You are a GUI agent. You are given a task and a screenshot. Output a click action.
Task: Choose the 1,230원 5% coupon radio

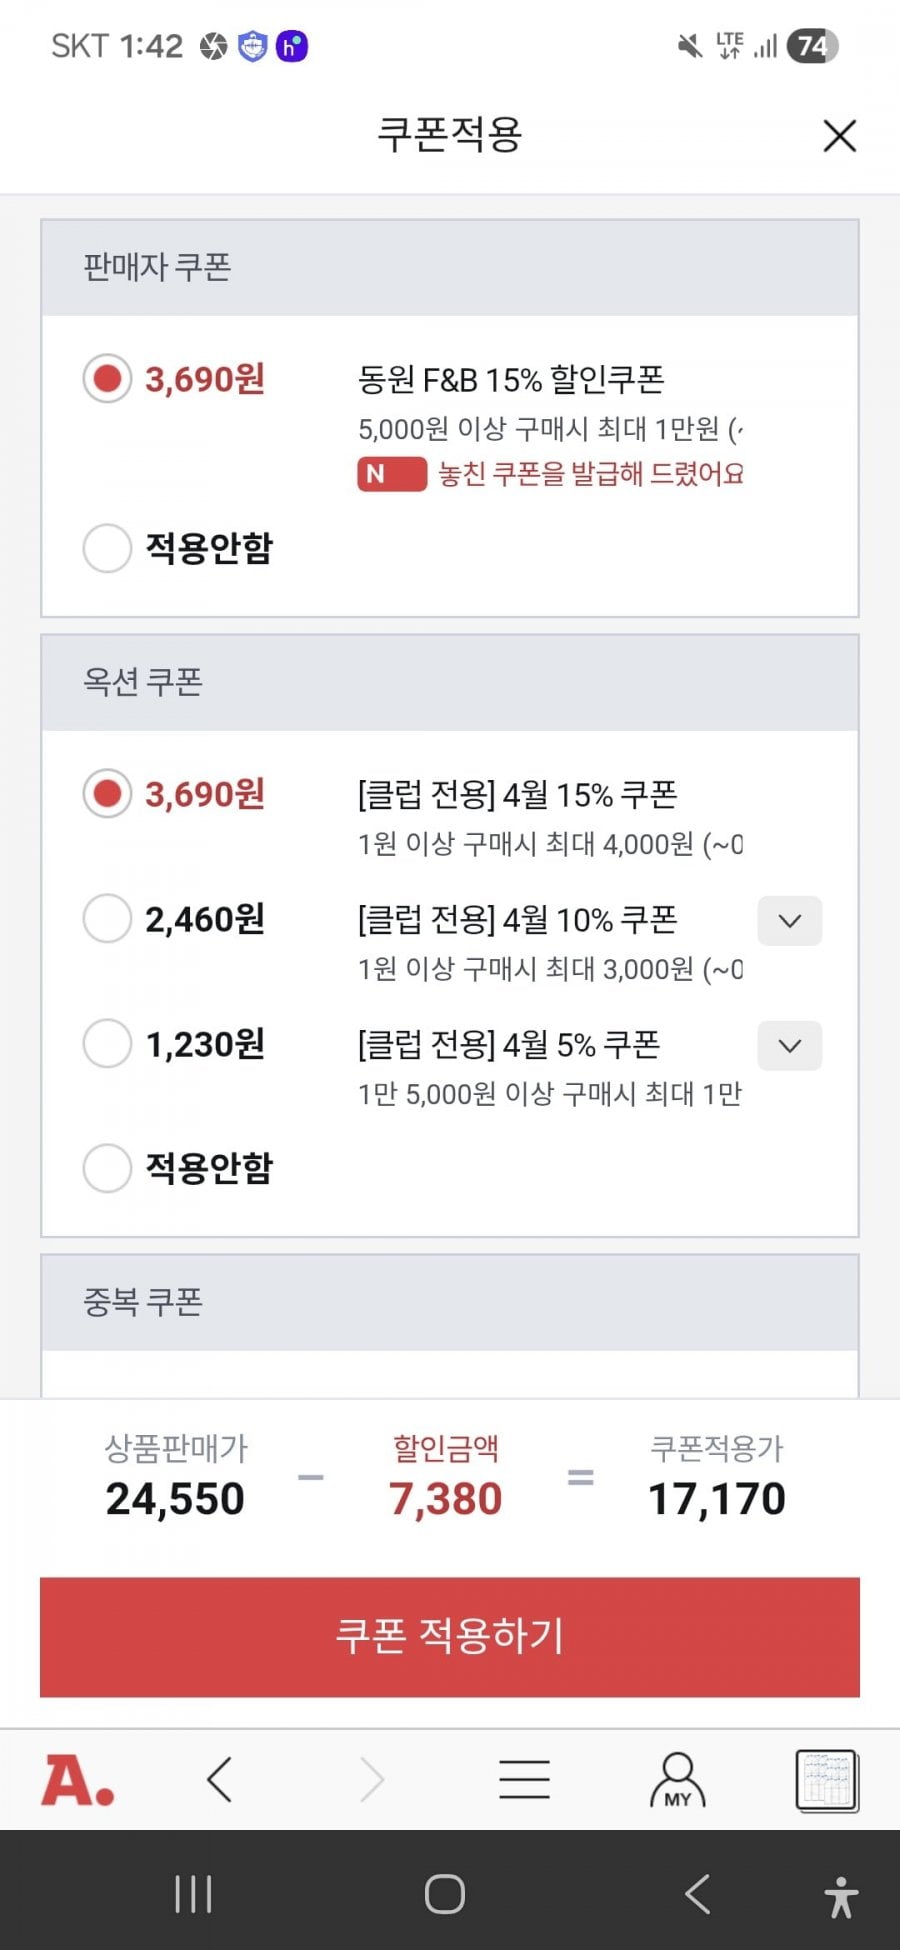pyautogui.click(x=107, y=1044)
